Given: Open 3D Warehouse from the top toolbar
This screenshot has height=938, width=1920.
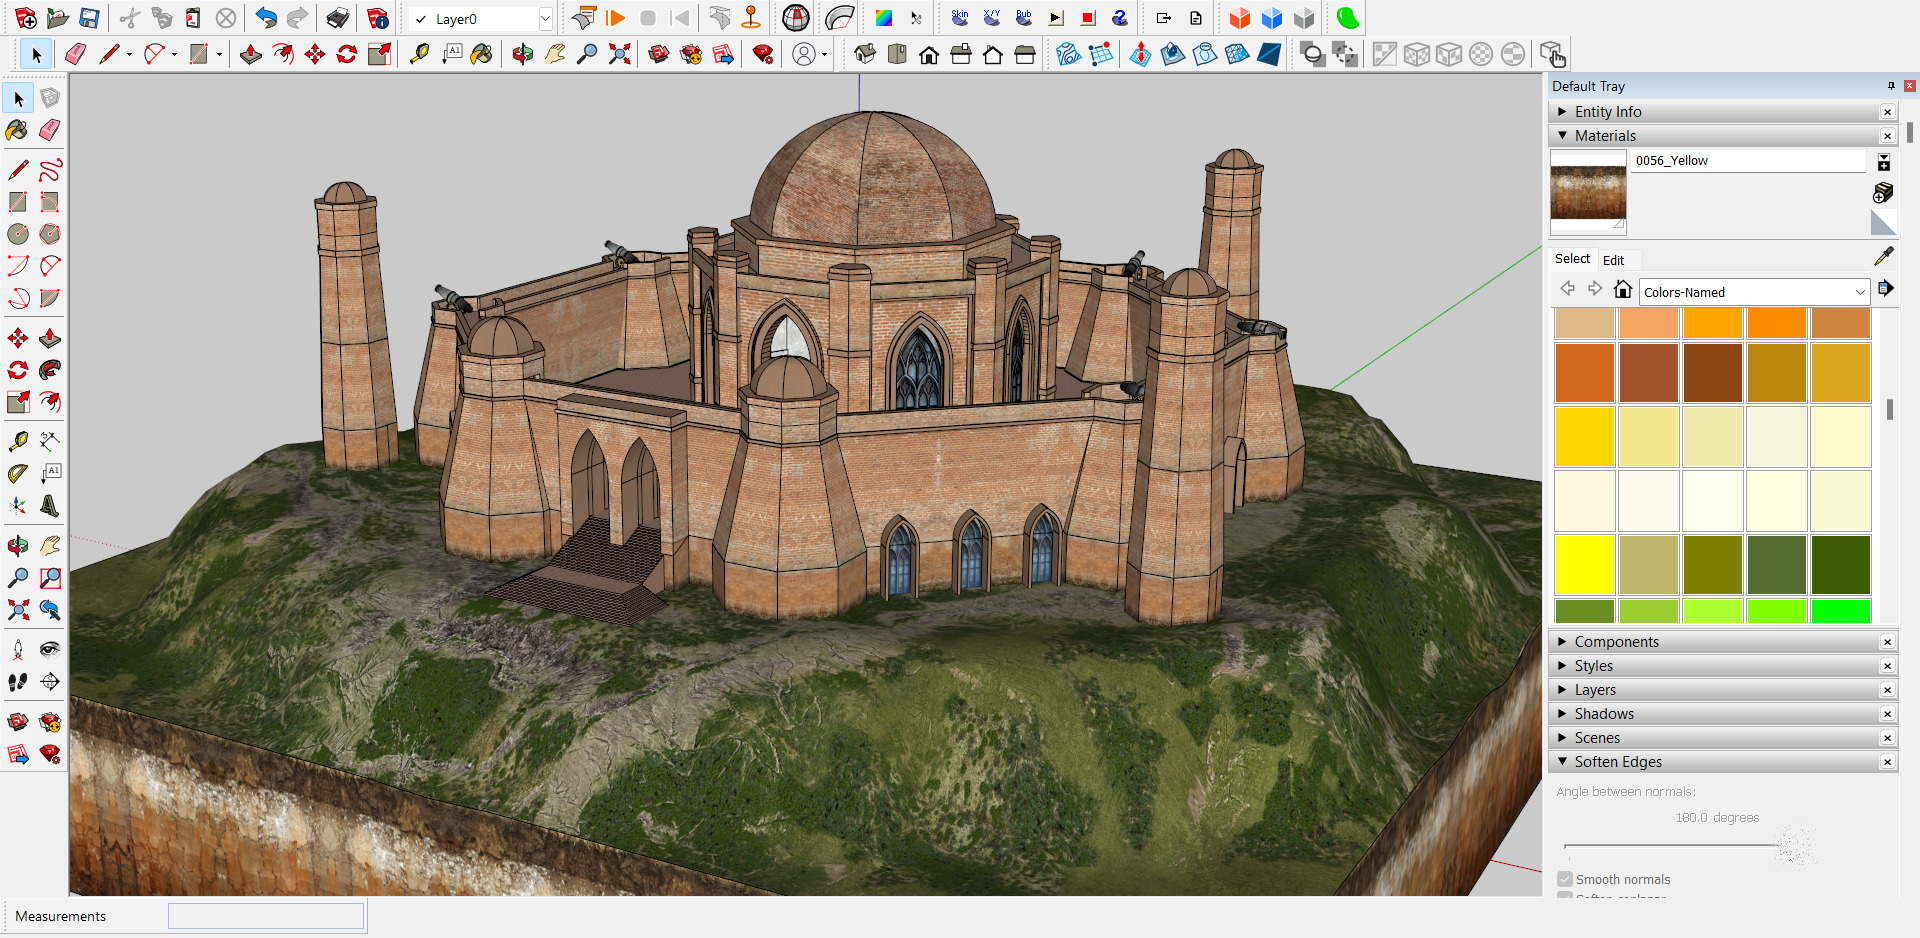Looking at the screenshot, I should tap(659, 54).
